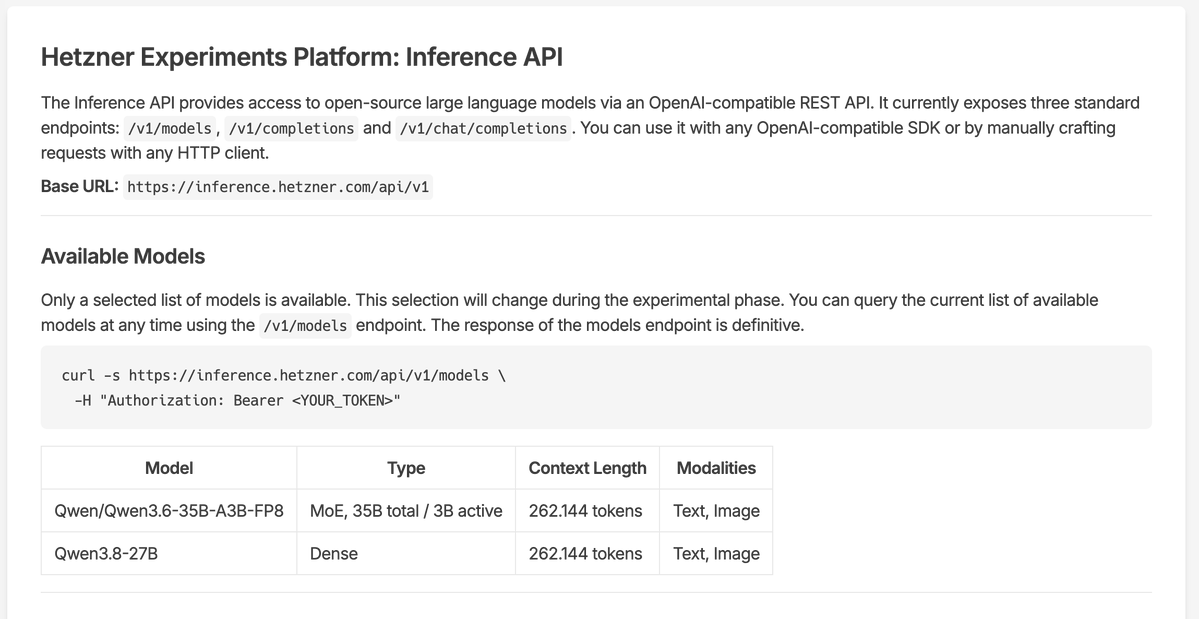1199x619 pixels.
Task: Click the 'Modalities' column header
Action: coord(716,468)
